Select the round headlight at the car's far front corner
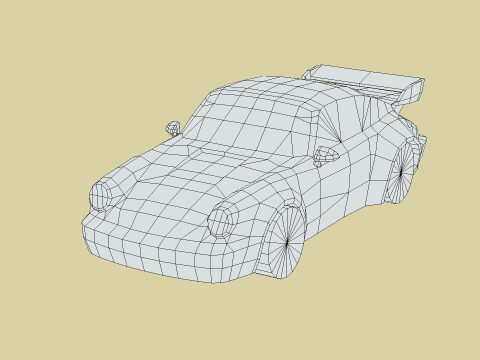The image size is (480, 360). [x=100, y=196]
